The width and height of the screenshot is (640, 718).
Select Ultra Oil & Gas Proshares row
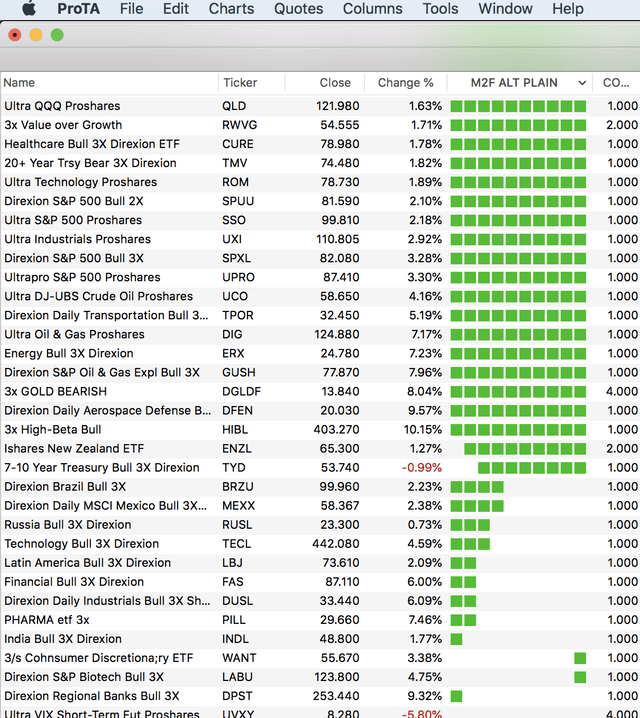pyautogui.click(x=320, y=334)
